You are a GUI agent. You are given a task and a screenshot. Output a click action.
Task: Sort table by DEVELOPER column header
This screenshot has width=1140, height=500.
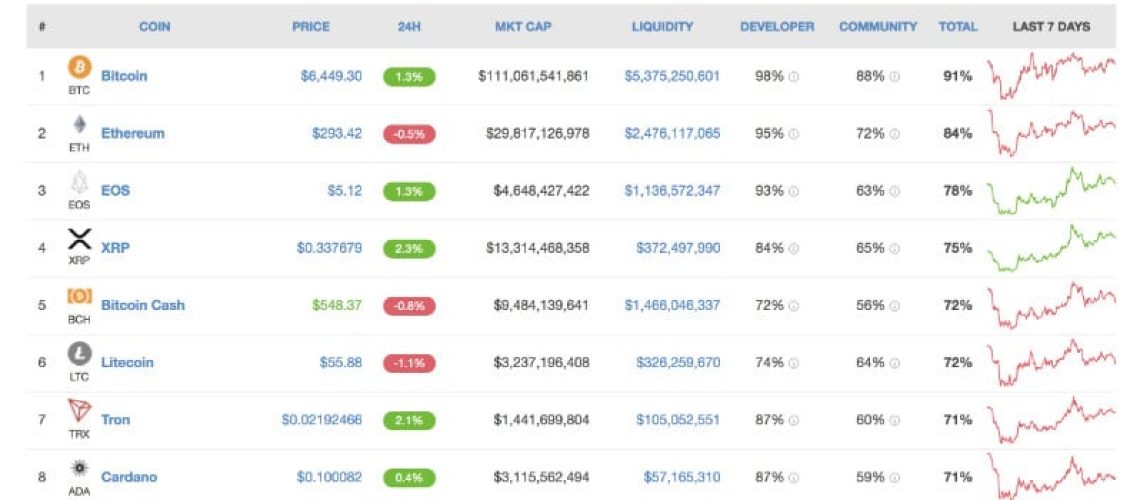(x=777, y=27)
